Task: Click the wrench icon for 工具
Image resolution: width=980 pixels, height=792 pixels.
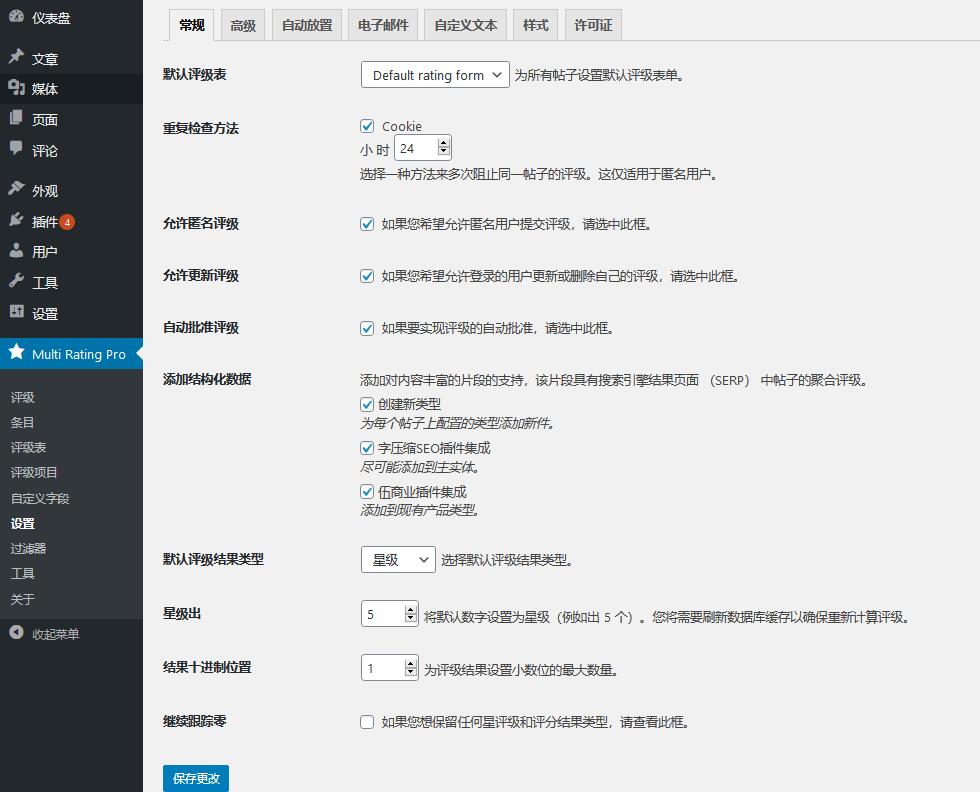Action: pos(16,282)
